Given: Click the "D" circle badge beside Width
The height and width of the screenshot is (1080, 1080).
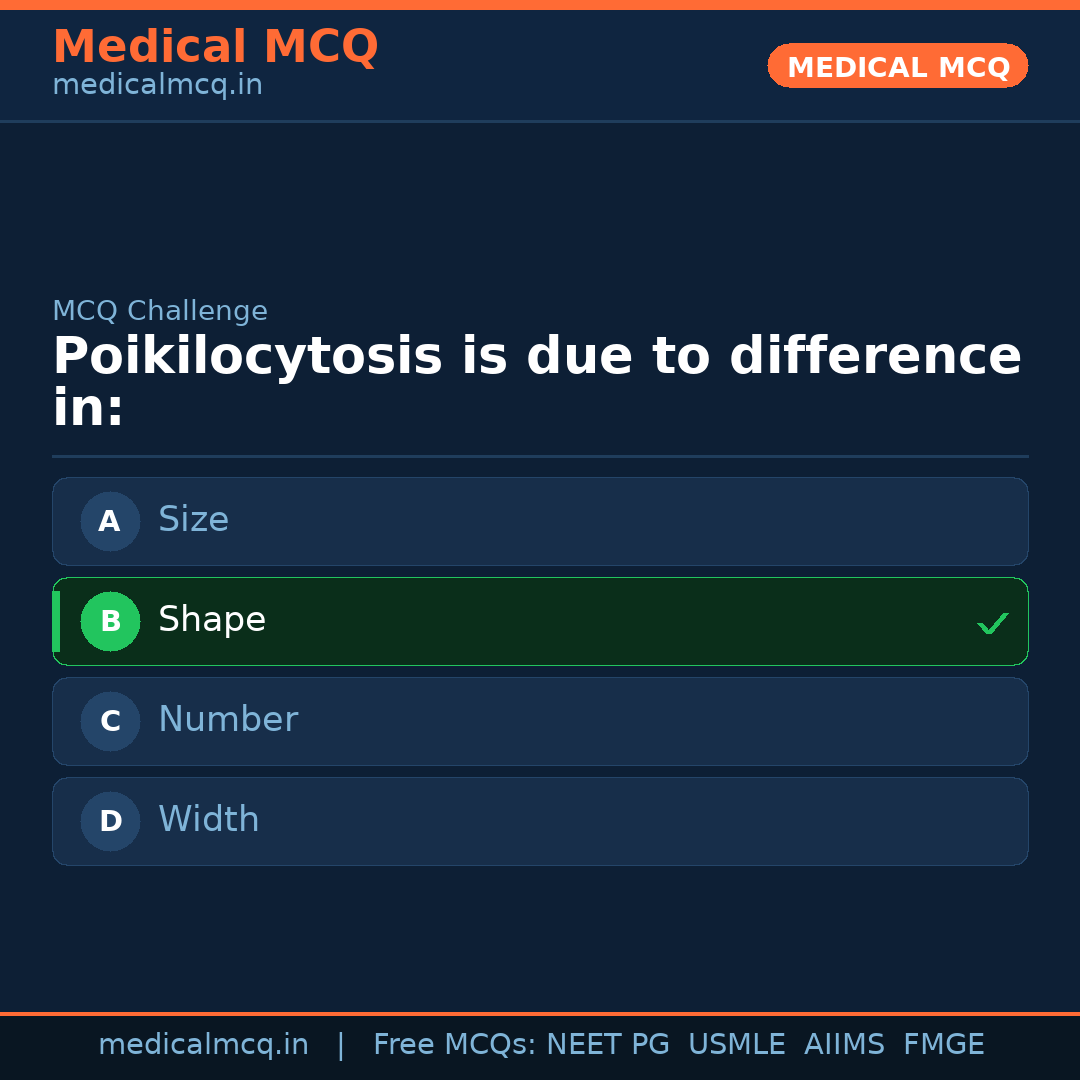Looking at the screenshot, I should (x=110, y=821).
